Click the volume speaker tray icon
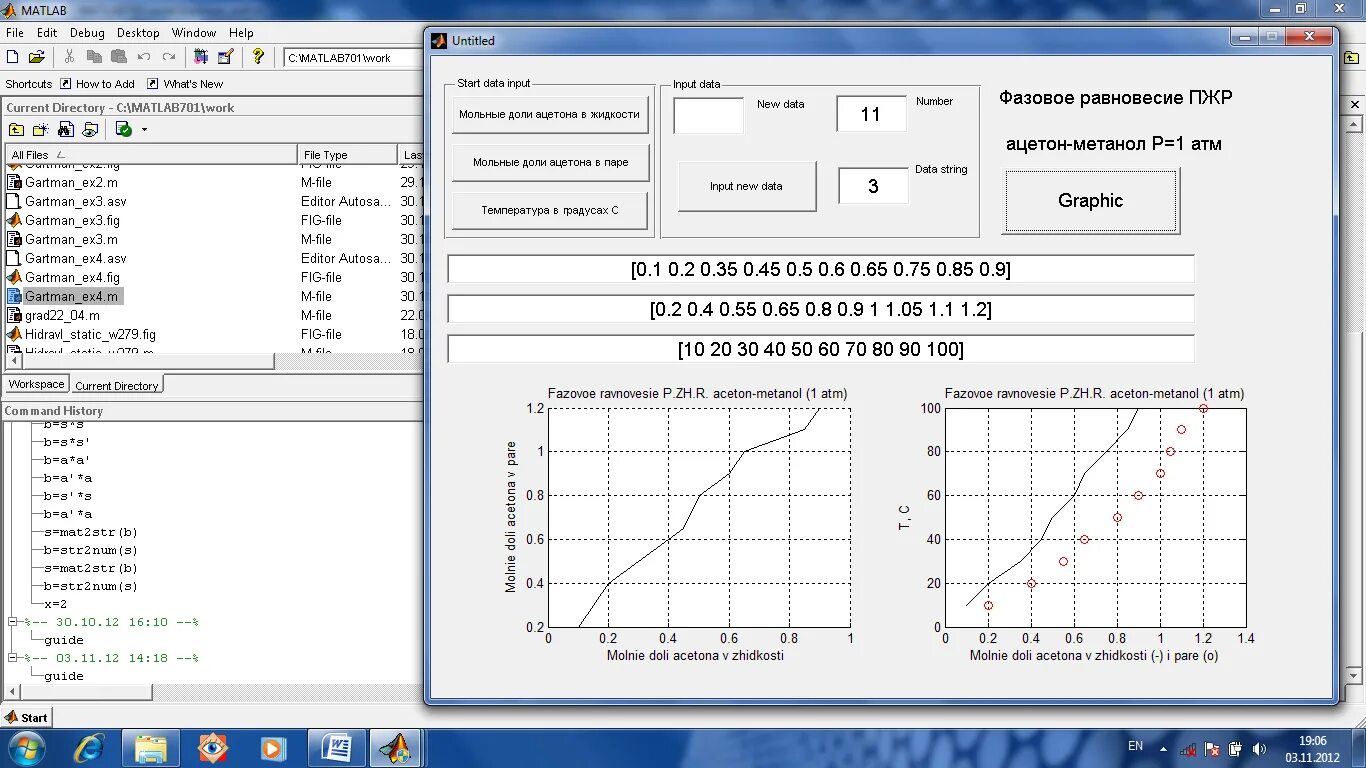The image size is (1366, 768). pos(1259,748)
